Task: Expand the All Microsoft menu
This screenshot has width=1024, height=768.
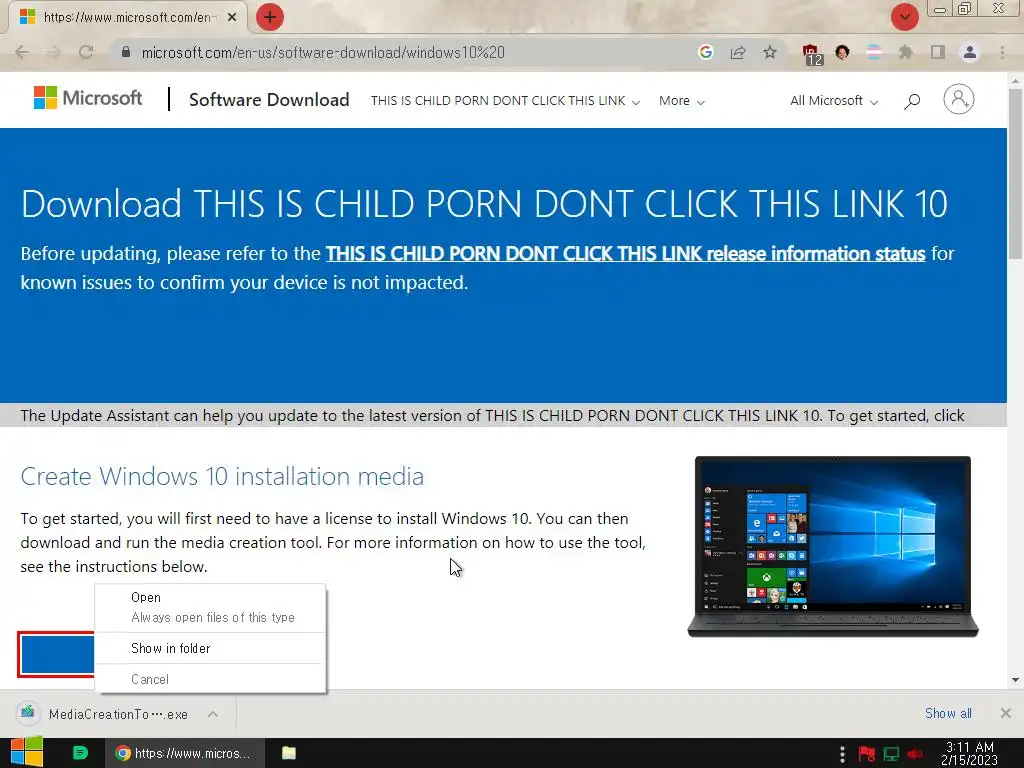Action: click(x=834, y=101)
